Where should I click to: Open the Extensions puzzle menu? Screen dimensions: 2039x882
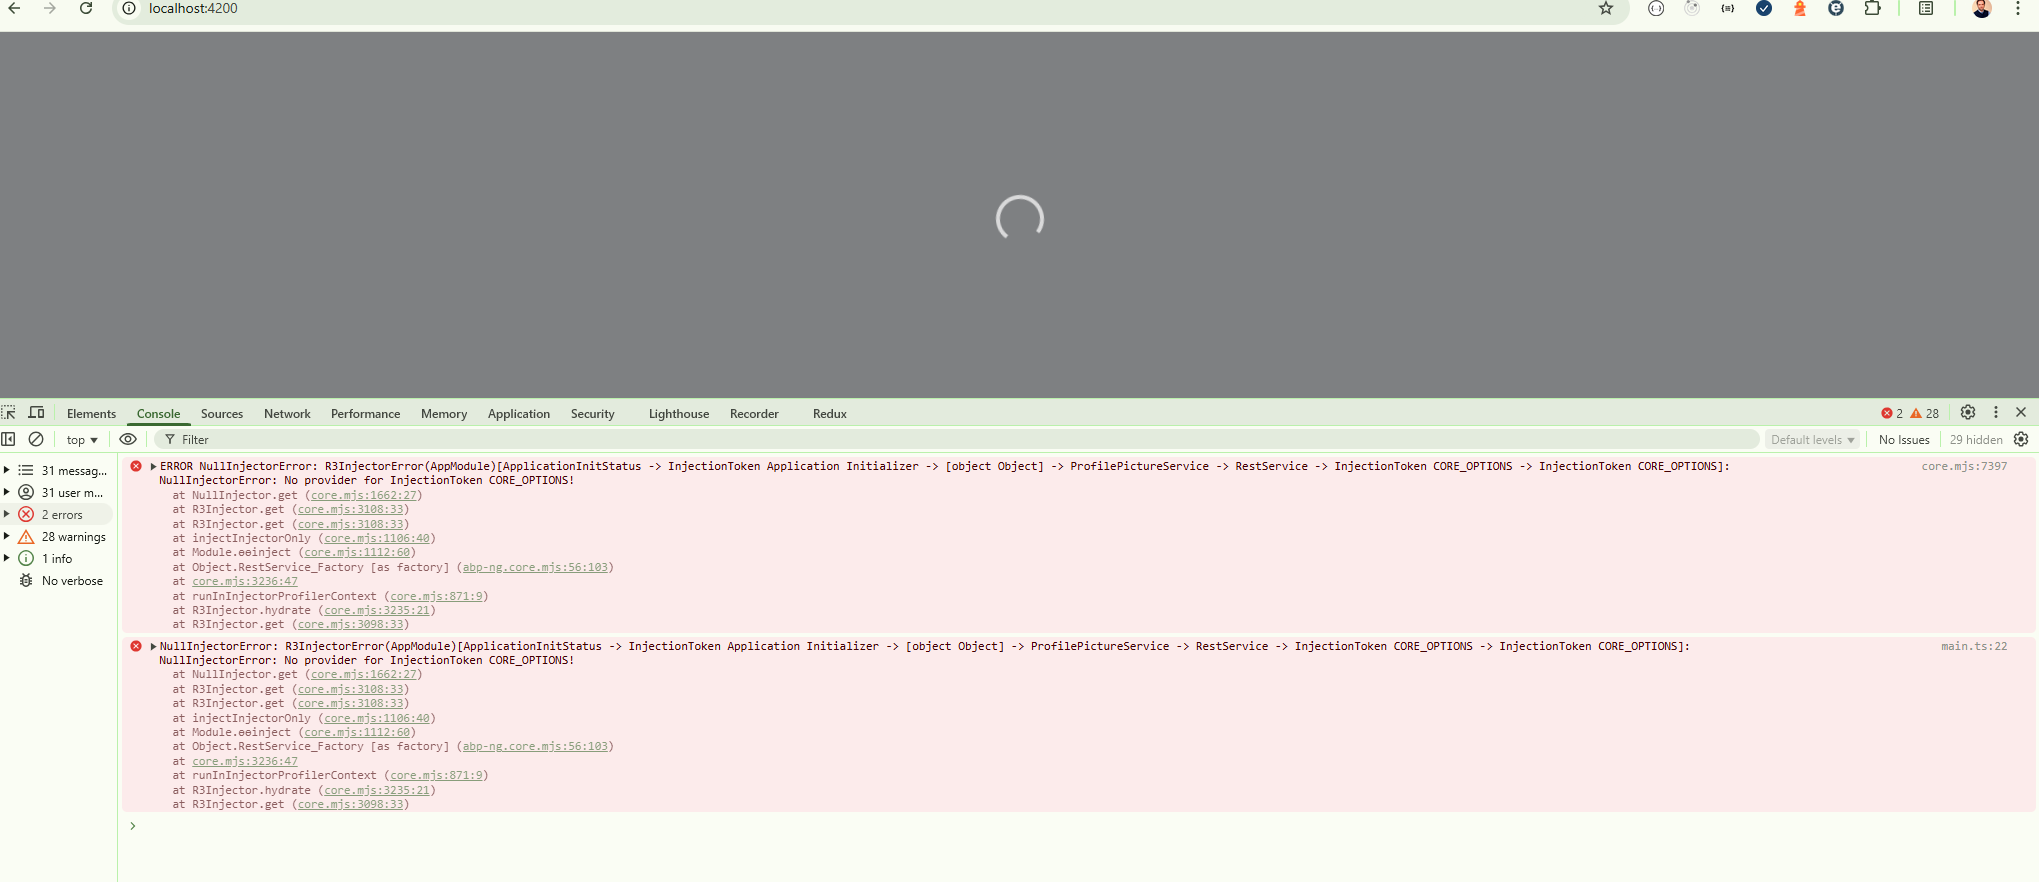click(x=1872, y=8)
